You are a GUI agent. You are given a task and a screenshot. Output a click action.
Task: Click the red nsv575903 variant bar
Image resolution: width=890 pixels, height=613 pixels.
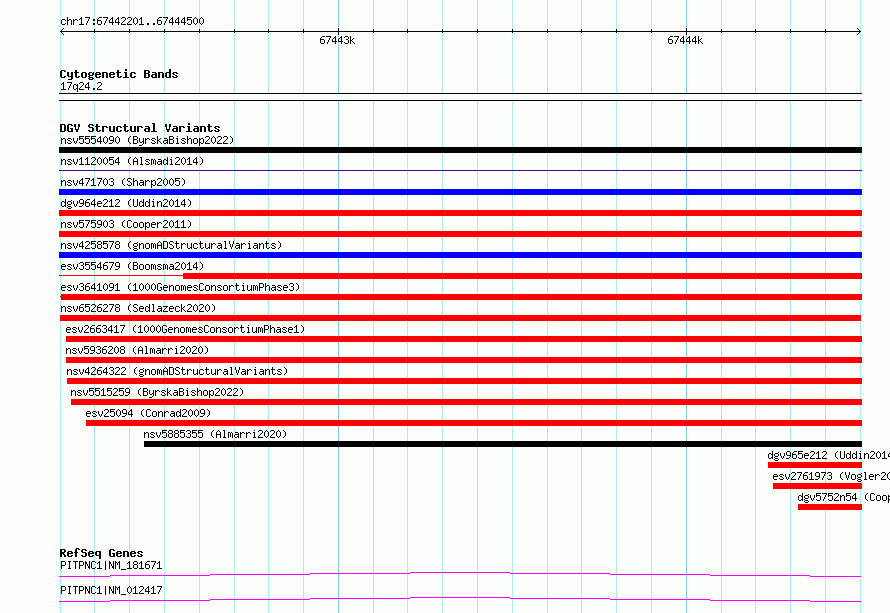tap(460, 234)
